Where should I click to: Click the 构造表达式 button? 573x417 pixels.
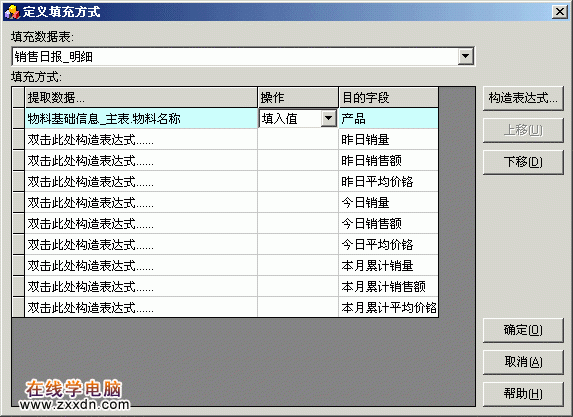pyautogui.click(x=523, y=98)
